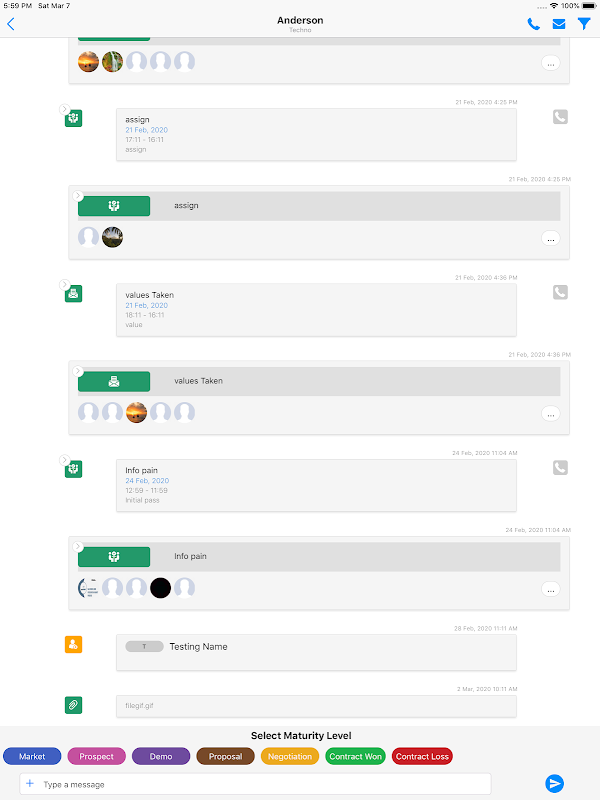The width and height of the screenshot is (600, 800).
Task: Tap the phone call icon in header
Action: click(x=534, y=24)
